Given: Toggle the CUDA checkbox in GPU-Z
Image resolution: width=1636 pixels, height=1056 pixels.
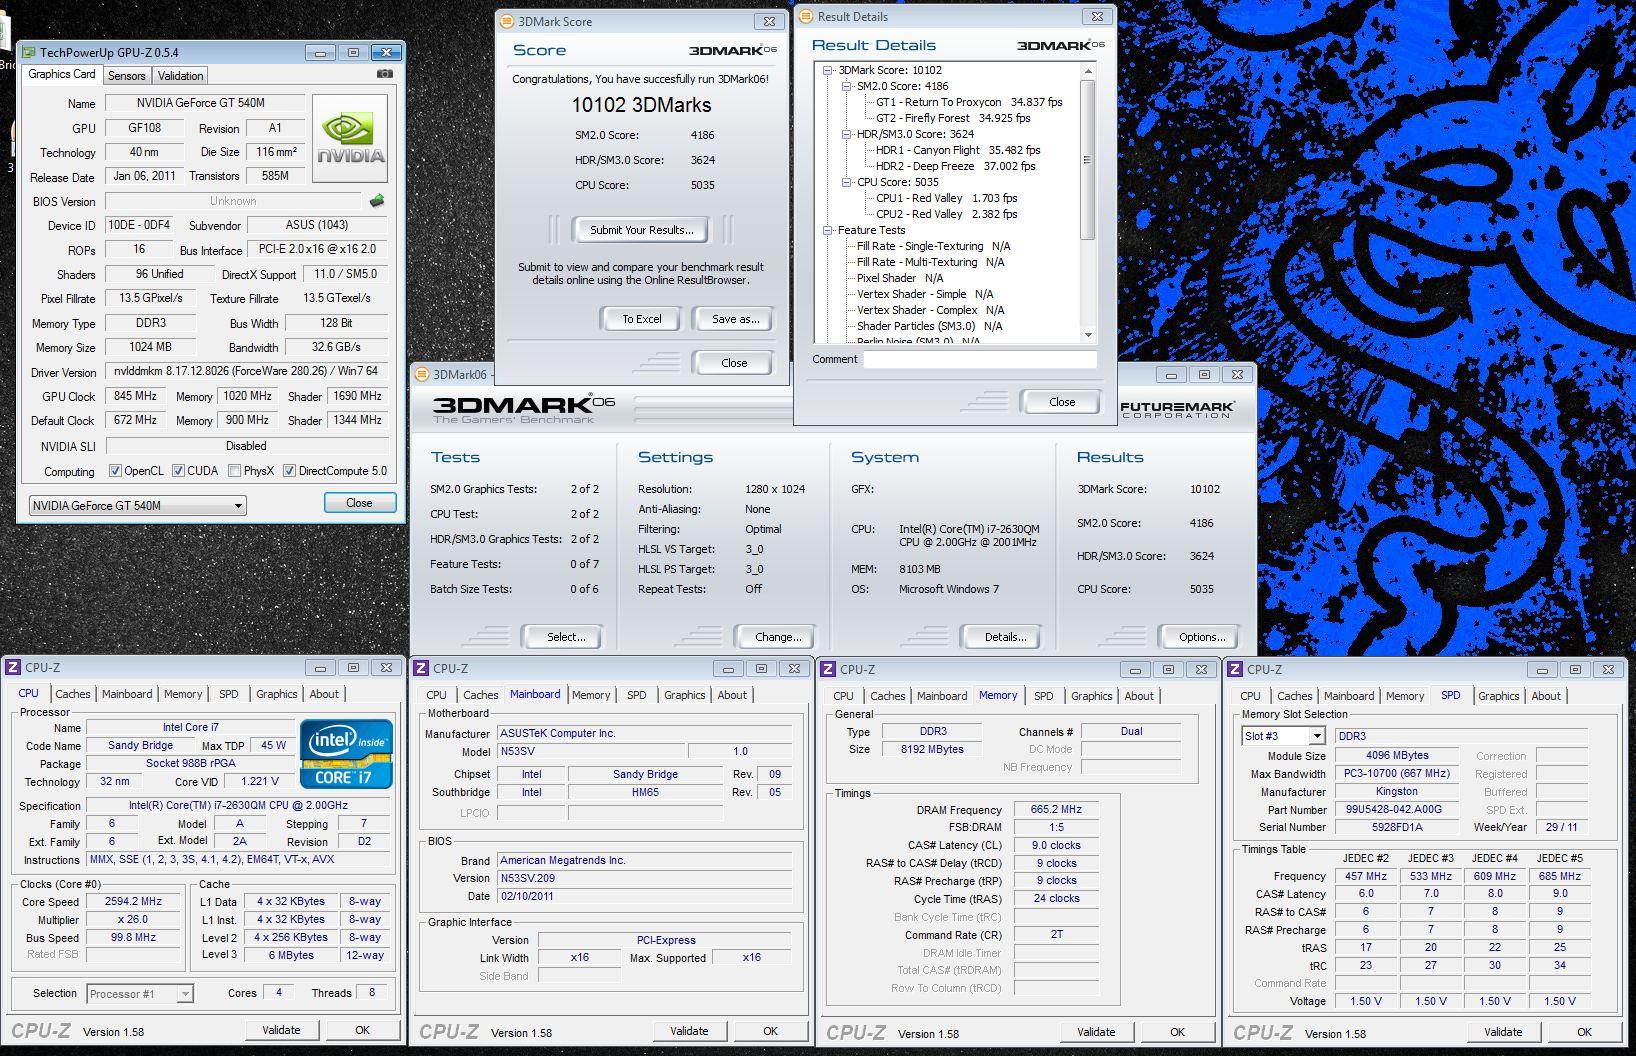Looking at the screenshot, I should 178,471.
